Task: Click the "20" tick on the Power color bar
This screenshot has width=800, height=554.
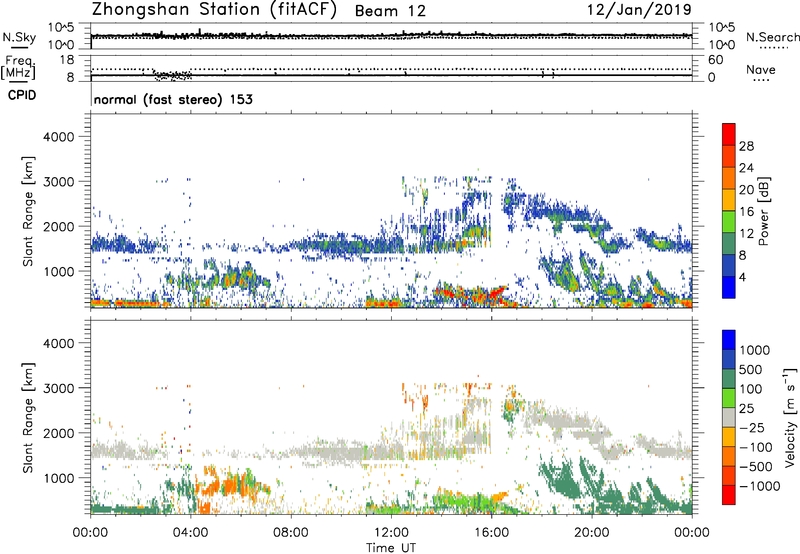Action: 746,190
